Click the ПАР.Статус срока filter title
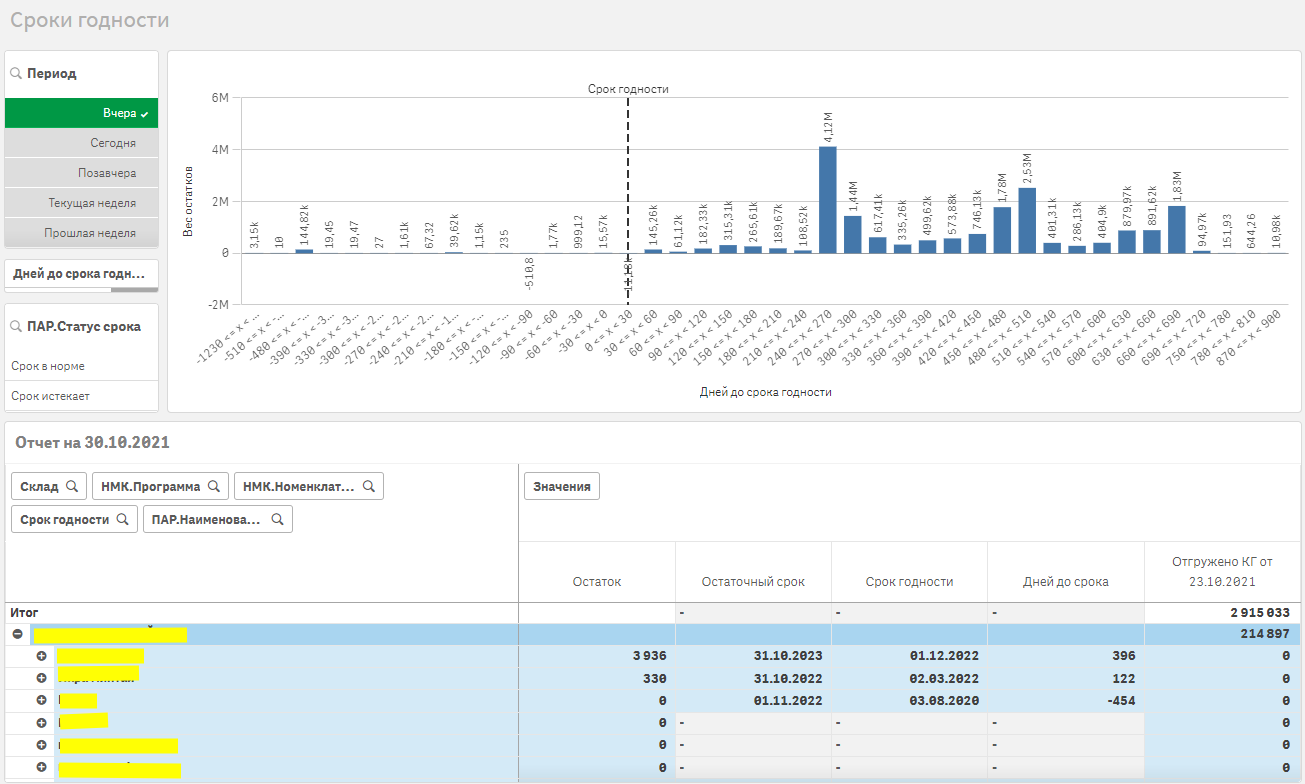The height and width of the screenshot is (784, 1305). [84, 327]
